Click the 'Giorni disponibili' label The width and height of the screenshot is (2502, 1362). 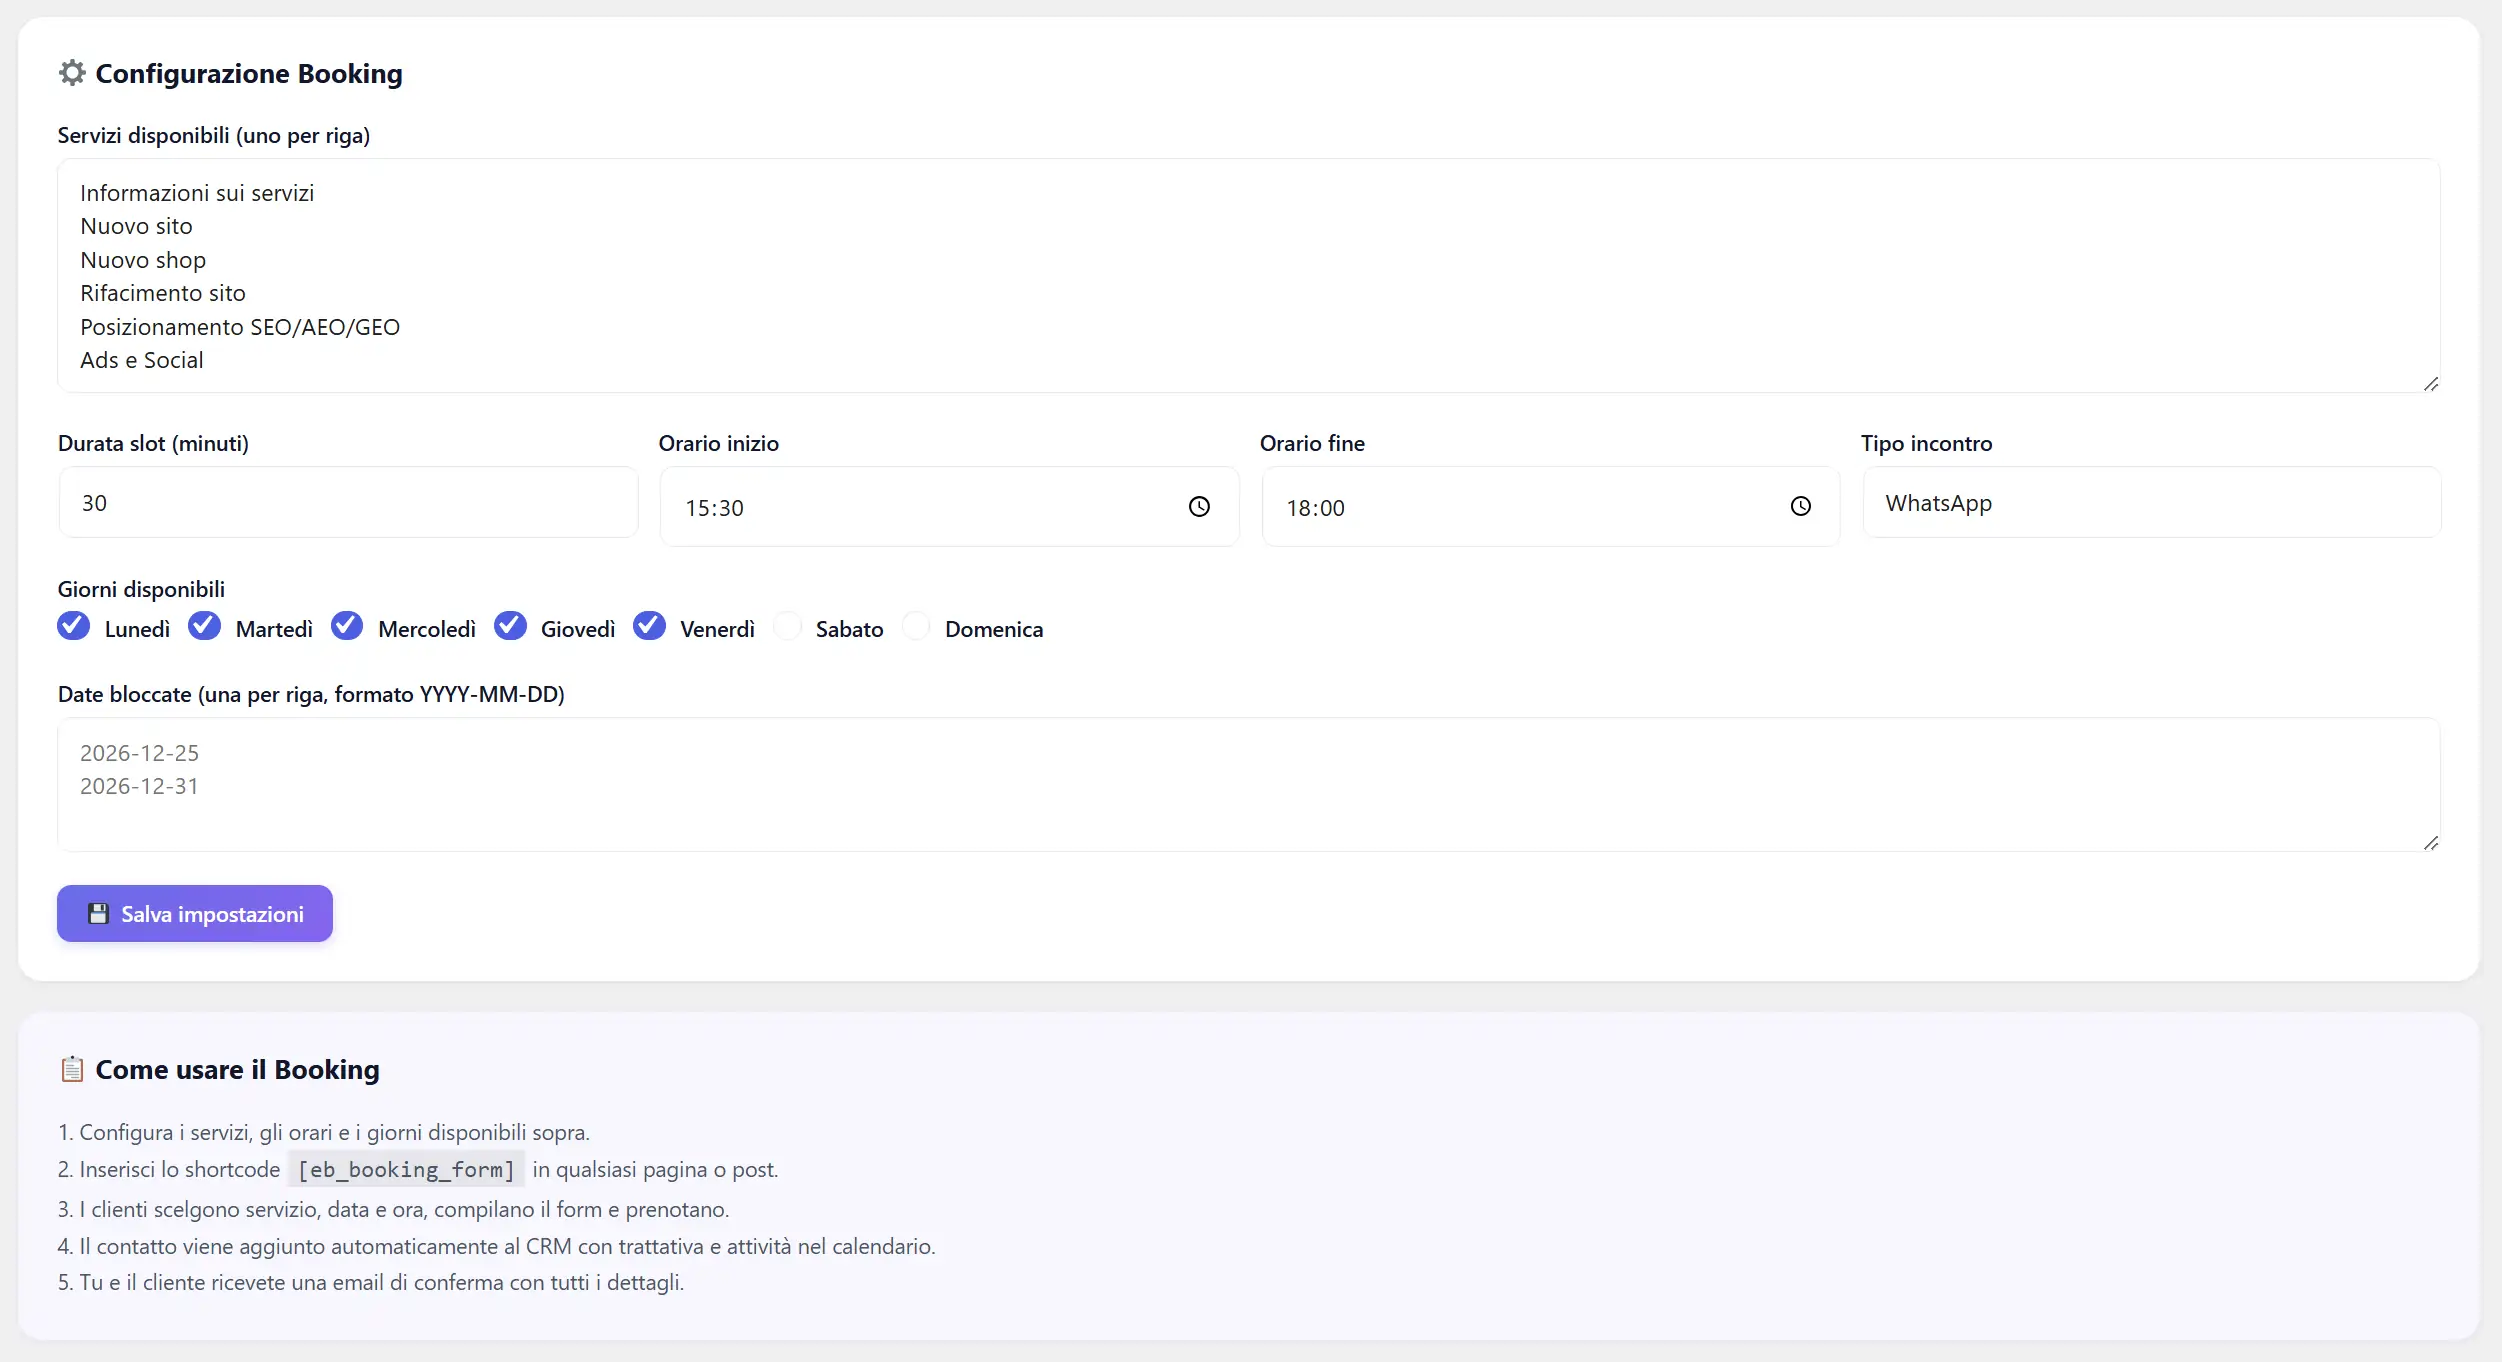(x=141, y=589)
